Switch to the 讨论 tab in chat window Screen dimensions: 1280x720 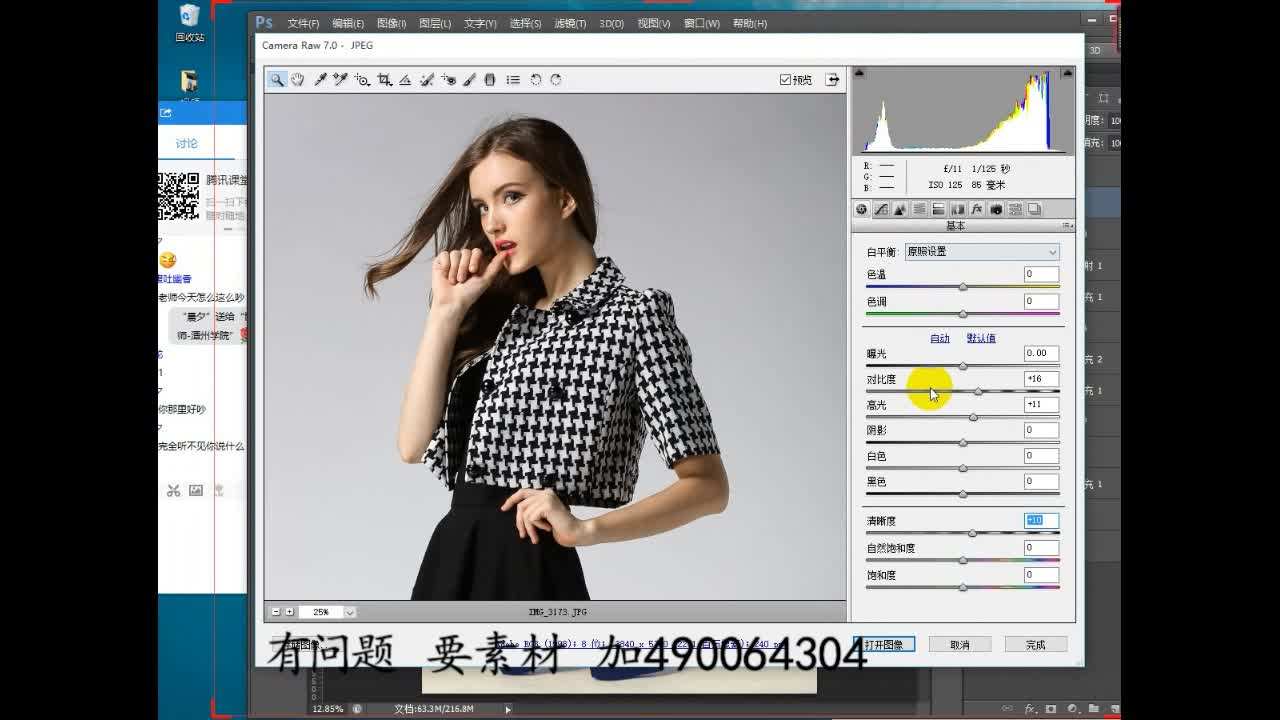[187, 144]
